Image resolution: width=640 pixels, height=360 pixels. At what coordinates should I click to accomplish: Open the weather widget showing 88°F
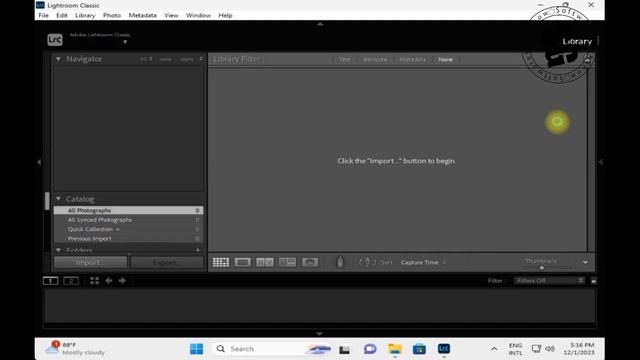pyautogui.click(x=75, y=349)
